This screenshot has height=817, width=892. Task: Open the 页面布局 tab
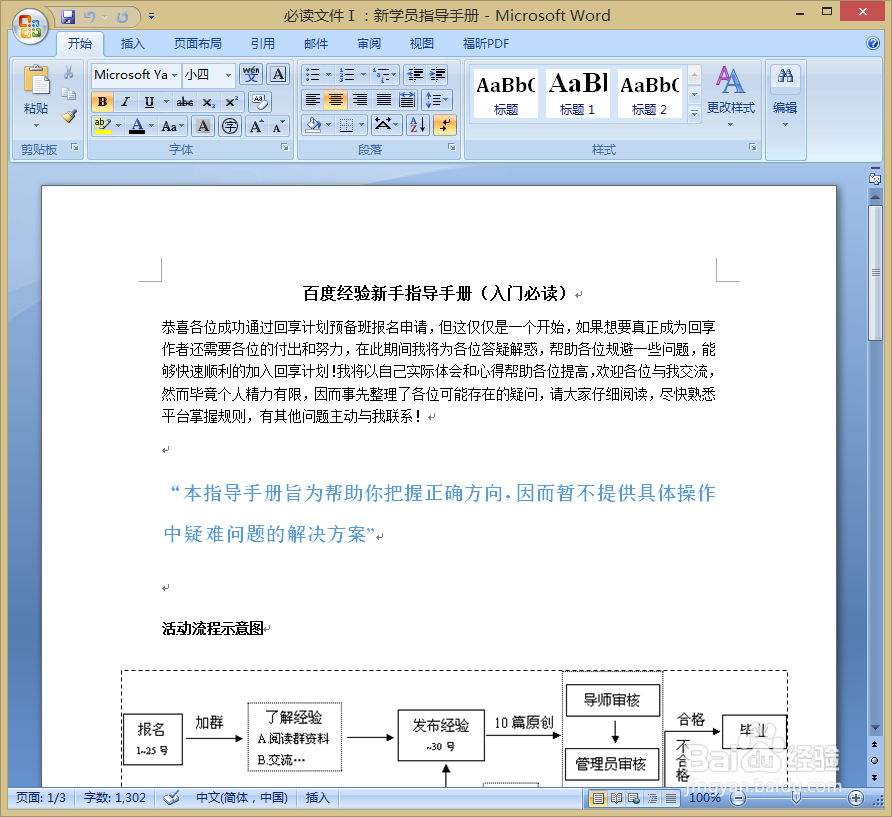point(197,43)
